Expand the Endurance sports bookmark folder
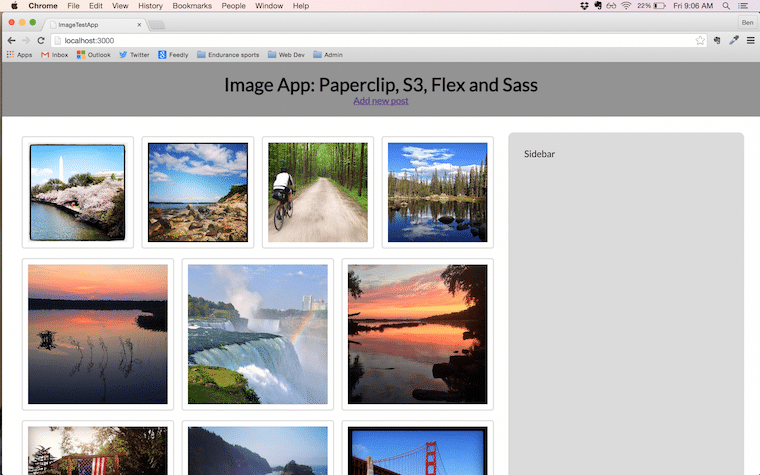The width and height of the screenshot is (760, 475). tap(228, 55)
